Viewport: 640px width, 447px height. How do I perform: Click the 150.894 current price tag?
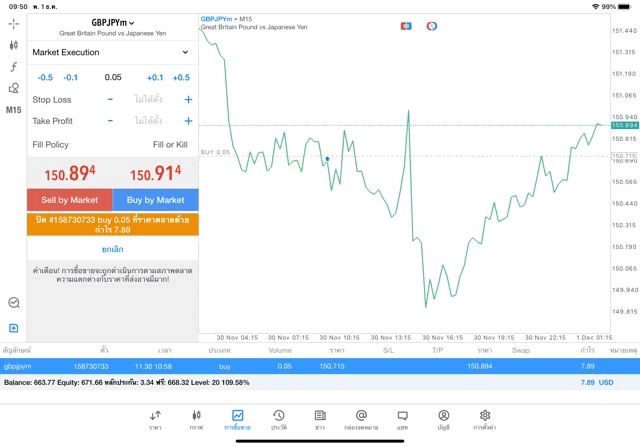pos(624,125)
